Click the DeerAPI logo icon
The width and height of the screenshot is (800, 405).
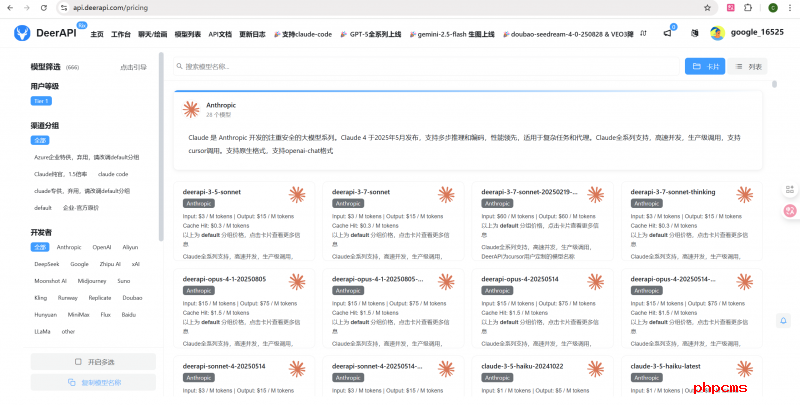tap(22, 33)
